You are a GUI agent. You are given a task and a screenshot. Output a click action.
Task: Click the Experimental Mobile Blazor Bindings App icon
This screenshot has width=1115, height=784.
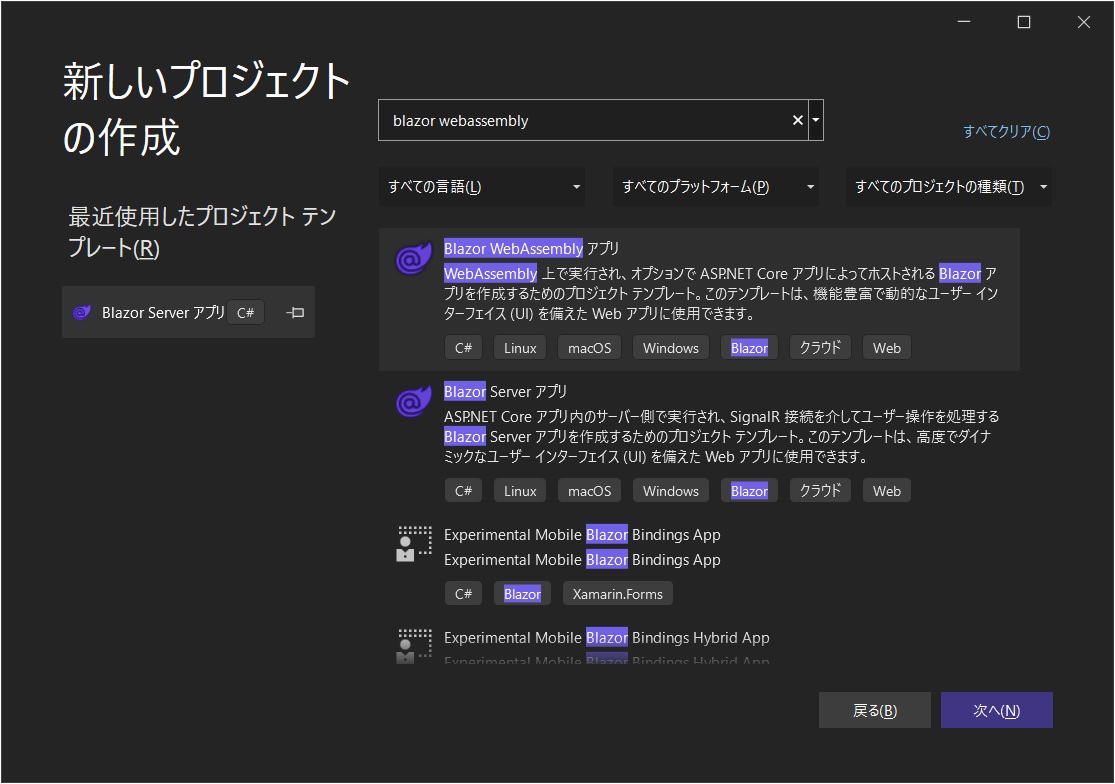coord(414,544)
